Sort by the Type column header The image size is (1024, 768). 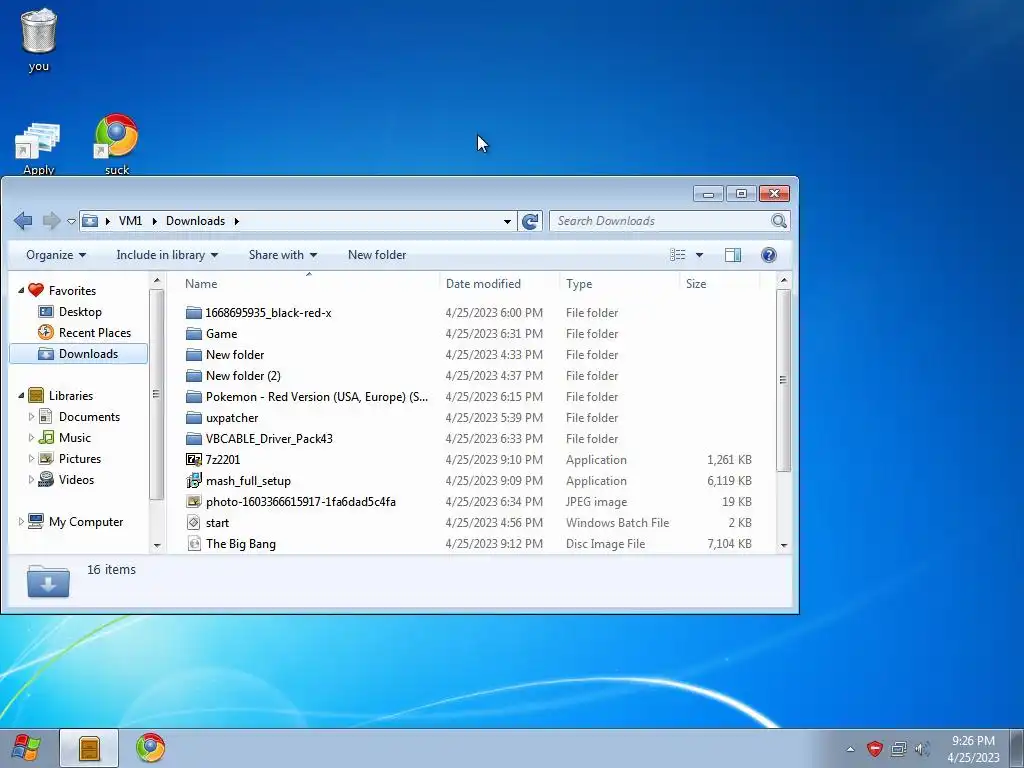coord(619,283)
